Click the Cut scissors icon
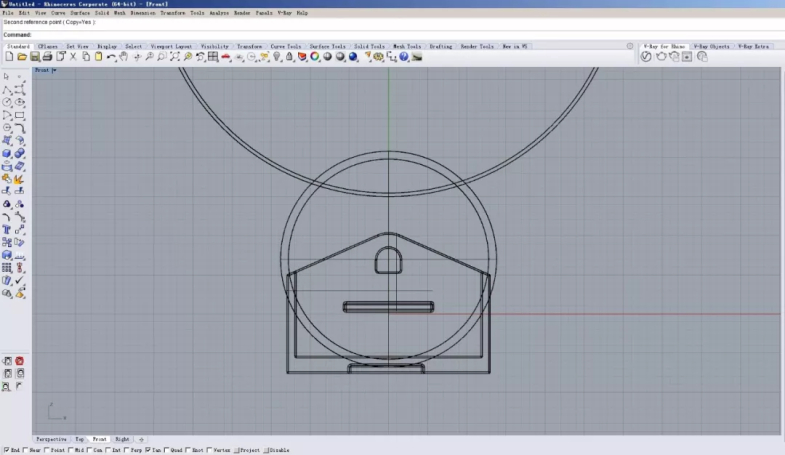Viewport: 785px width, 455px height. coord(73,57)
